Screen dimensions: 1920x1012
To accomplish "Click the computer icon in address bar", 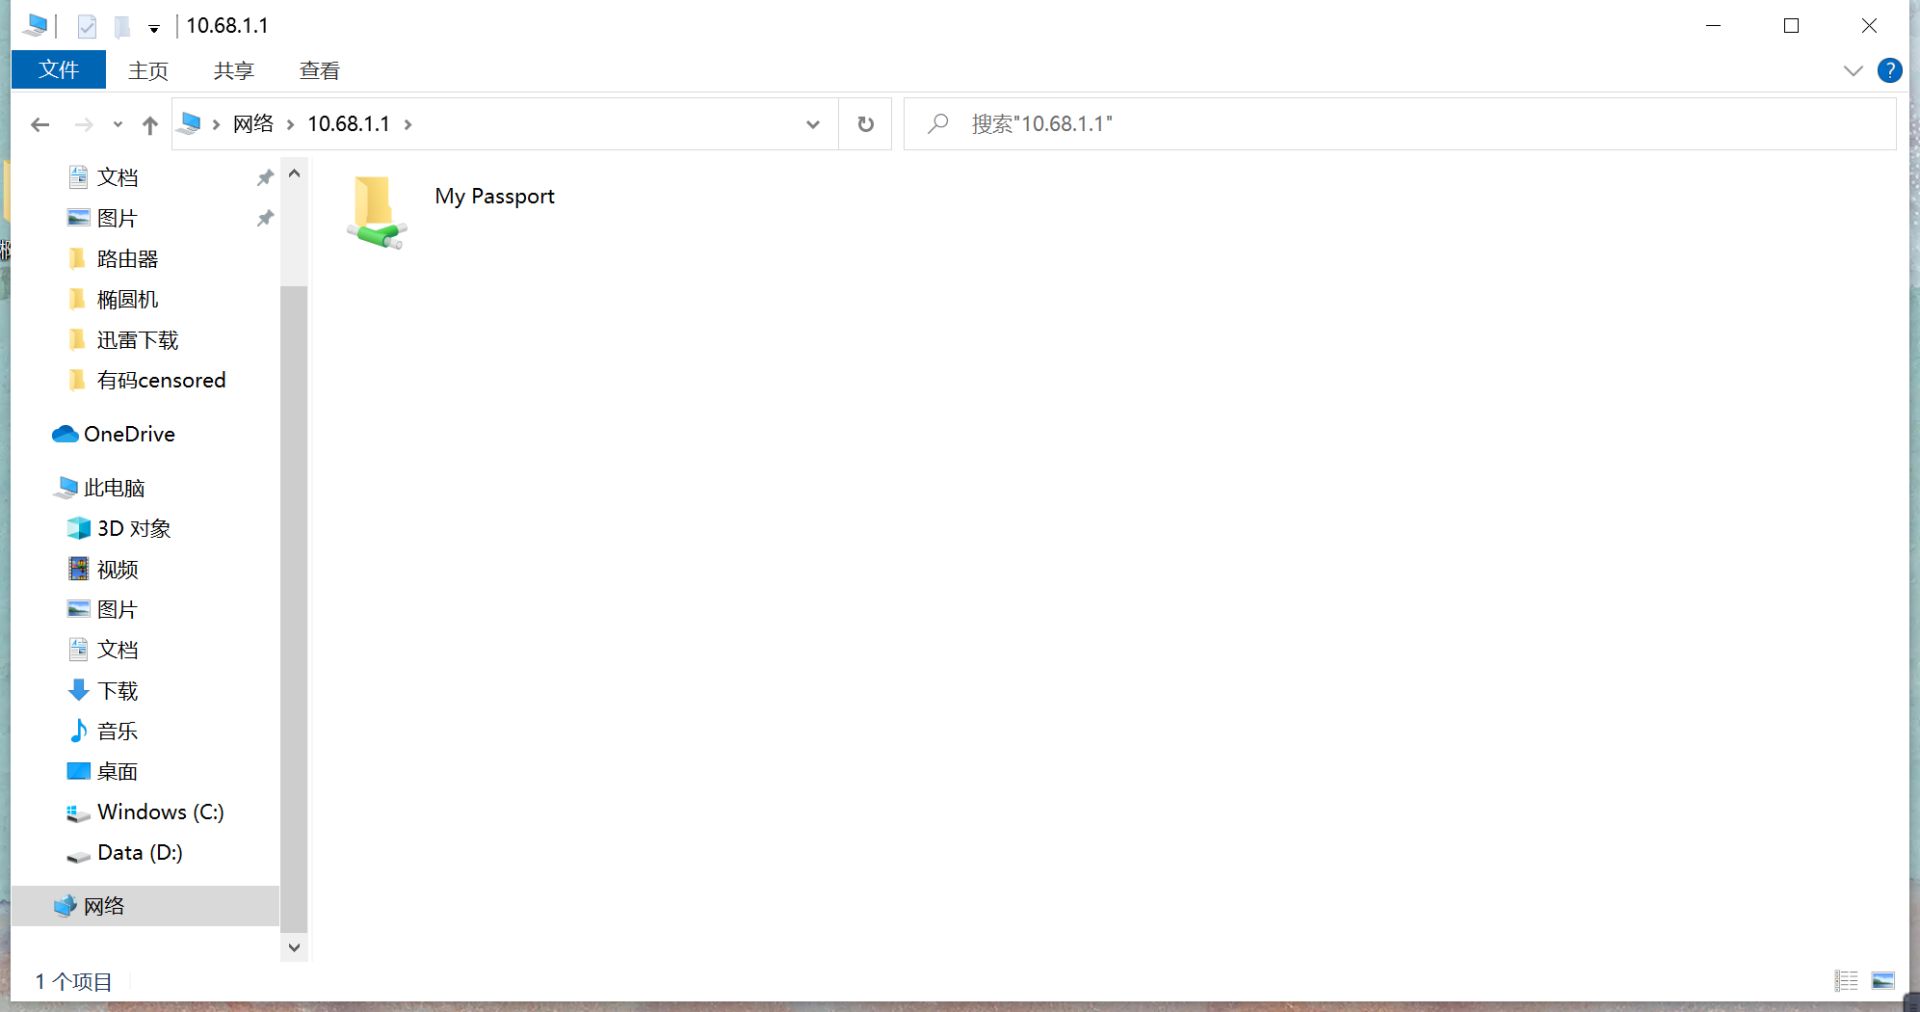I will pyautogui.click(x=189, y=123).
